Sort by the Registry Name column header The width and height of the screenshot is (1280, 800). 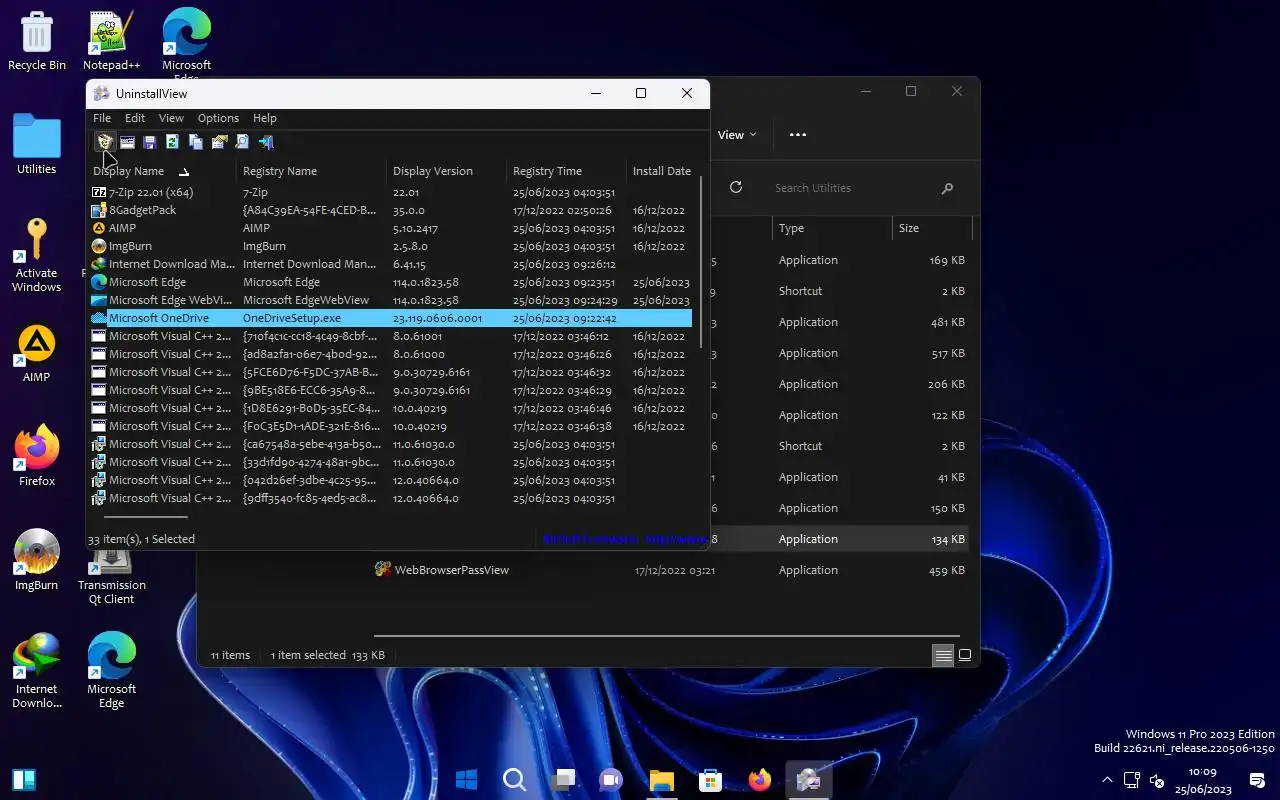pyautogui.click(x=311, y=171)
